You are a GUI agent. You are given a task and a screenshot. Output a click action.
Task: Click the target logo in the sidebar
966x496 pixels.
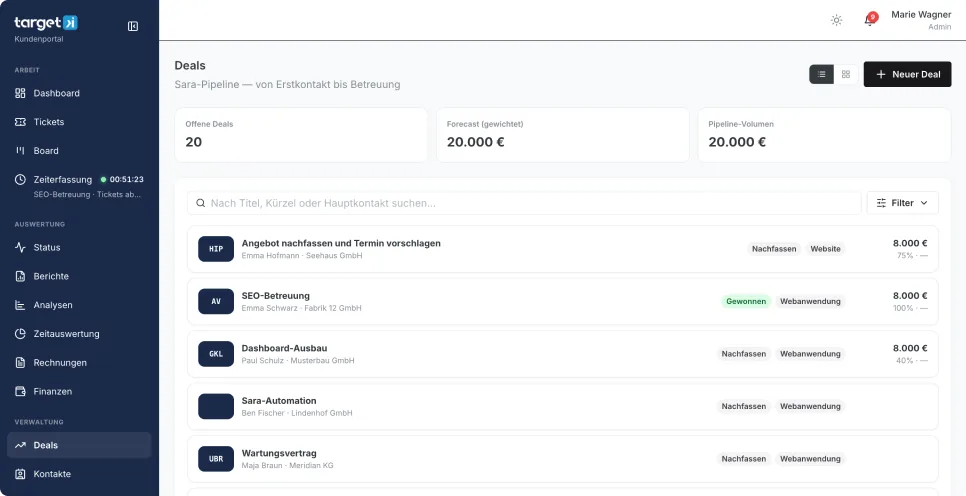46,23
